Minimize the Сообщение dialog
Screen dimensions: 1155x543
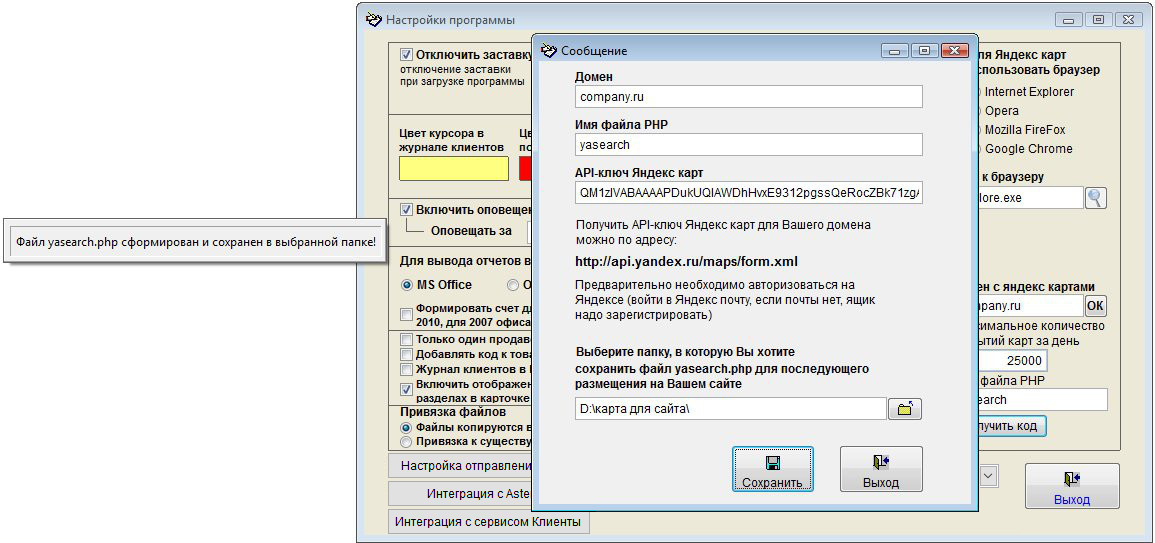click(x=896, y=50)
